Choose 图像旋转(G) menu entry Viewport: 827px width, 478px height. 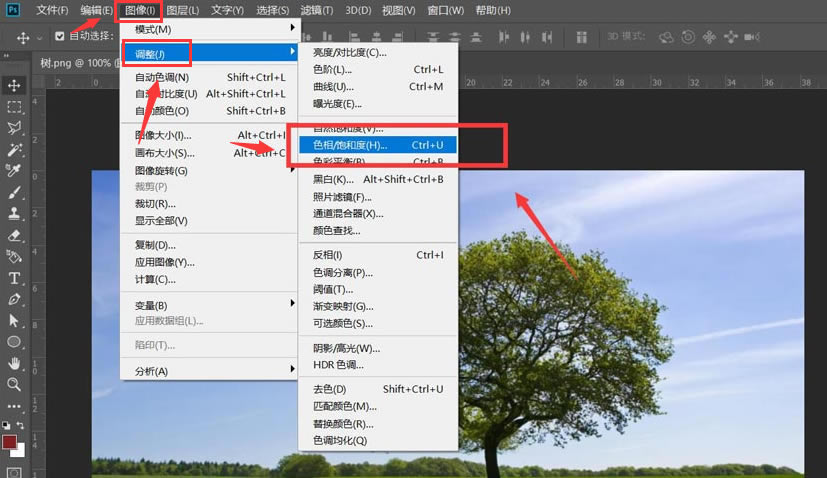209,170
